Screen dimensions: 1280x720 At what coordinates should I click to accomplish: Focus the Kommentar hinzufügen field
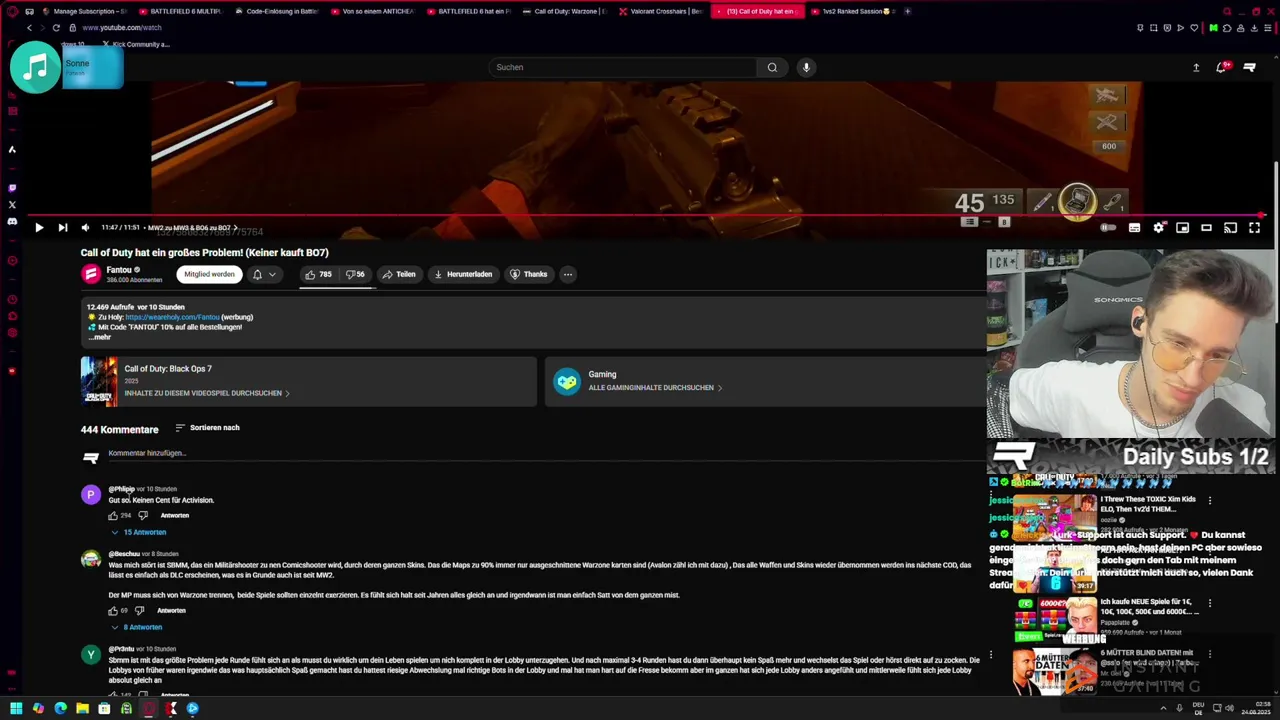click(x=545, y=453)
